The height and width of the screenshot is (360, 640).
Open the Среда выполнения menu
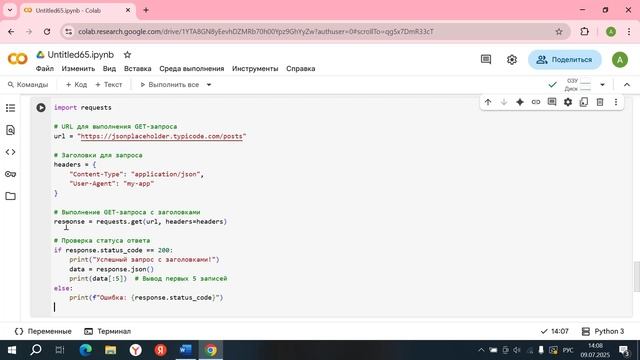click(x=191, y=69)
